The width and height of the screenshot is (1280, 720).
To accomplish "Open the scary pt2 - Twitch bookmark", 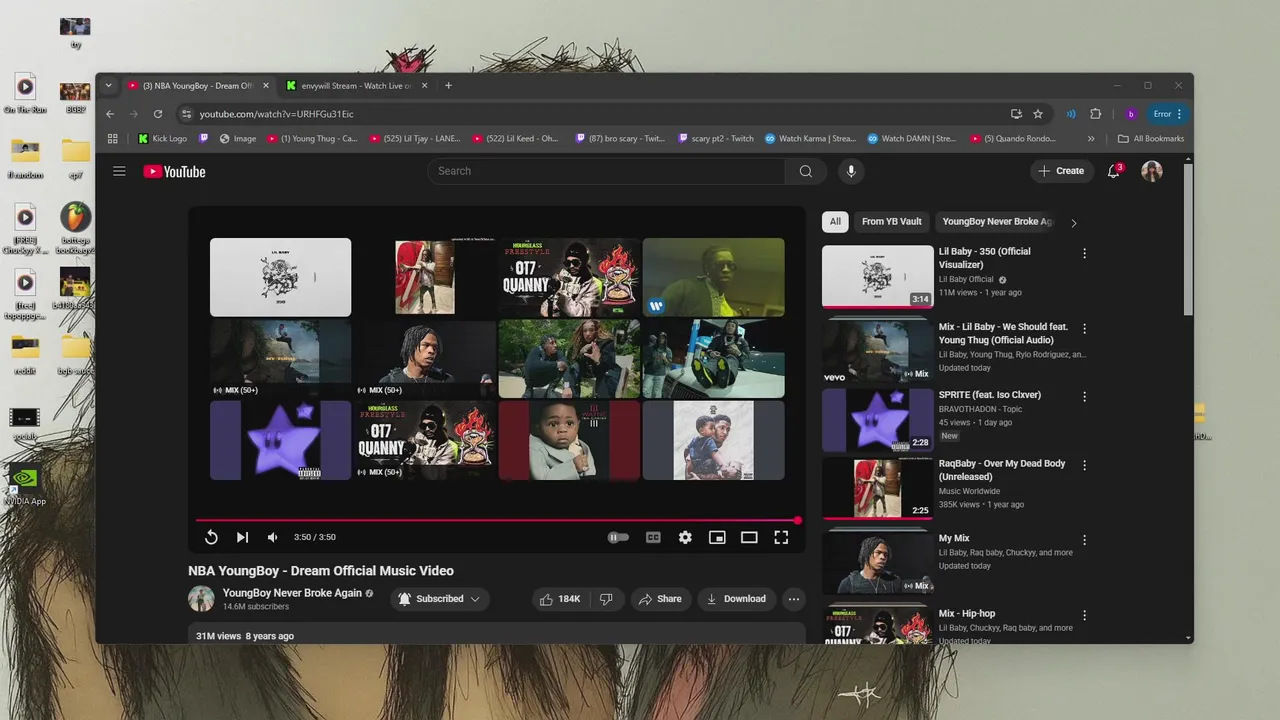I will click(x=715, y=139).
